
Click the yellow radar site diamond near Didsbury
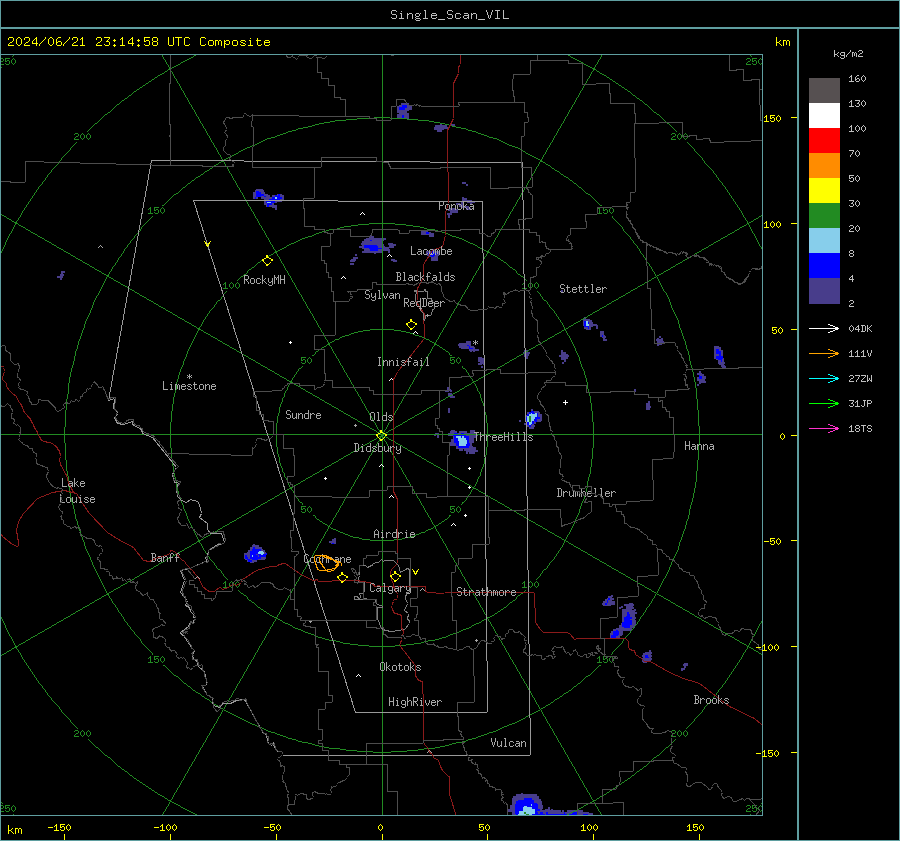click(381, 435)
